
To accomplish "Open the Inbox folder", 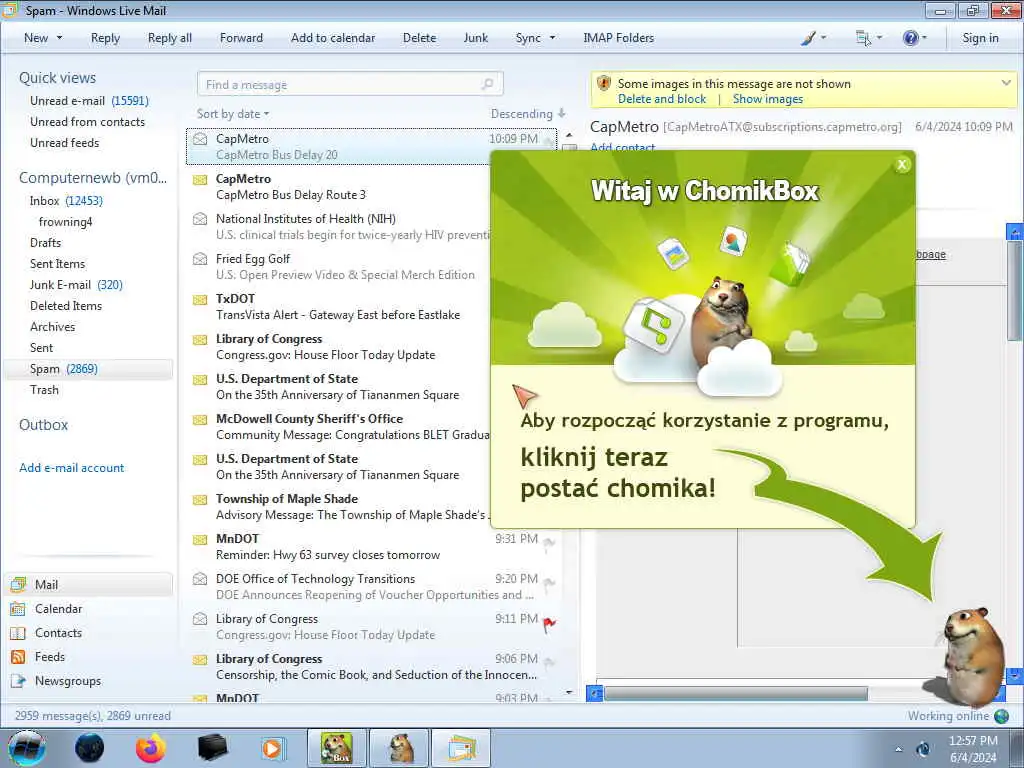I will pyautogui.click(x=65, y=200).
